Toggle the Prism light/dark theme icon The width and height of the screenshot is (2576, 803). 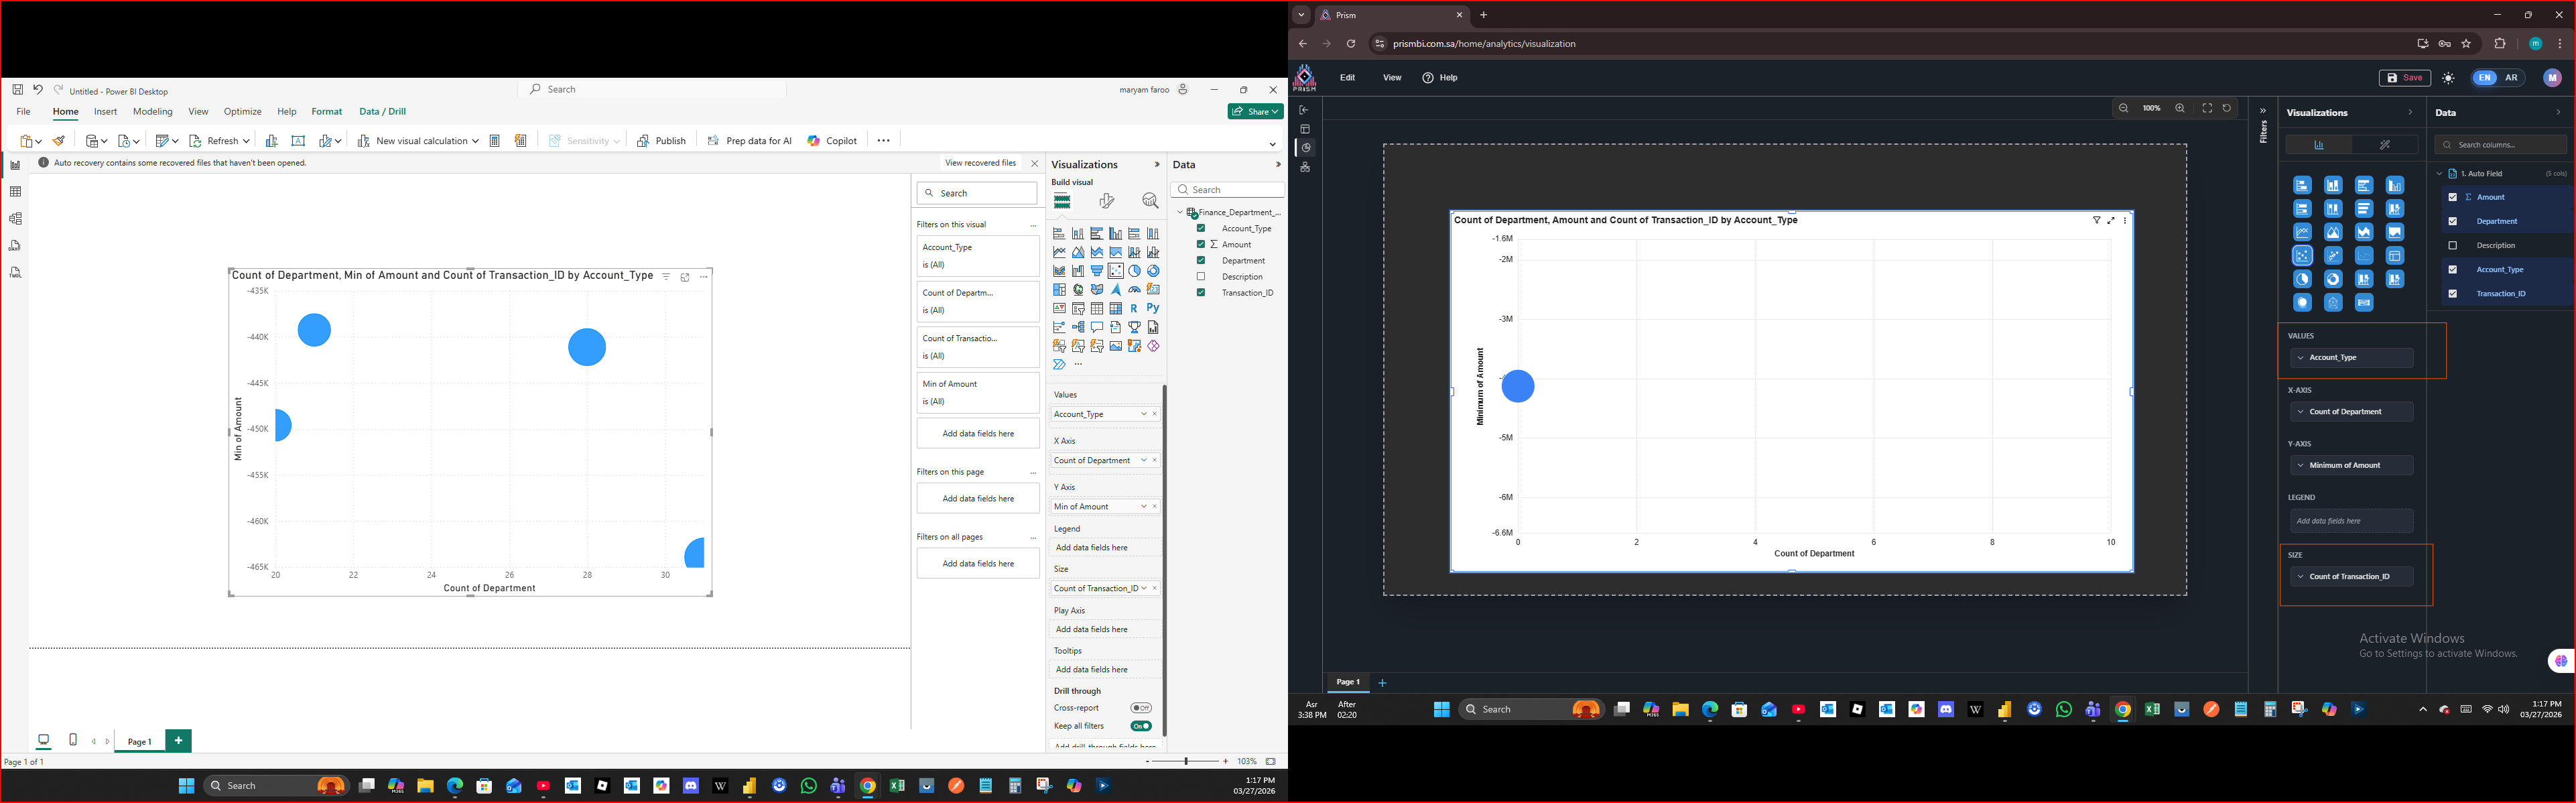pyautogui.click(x=2448, y=78)
